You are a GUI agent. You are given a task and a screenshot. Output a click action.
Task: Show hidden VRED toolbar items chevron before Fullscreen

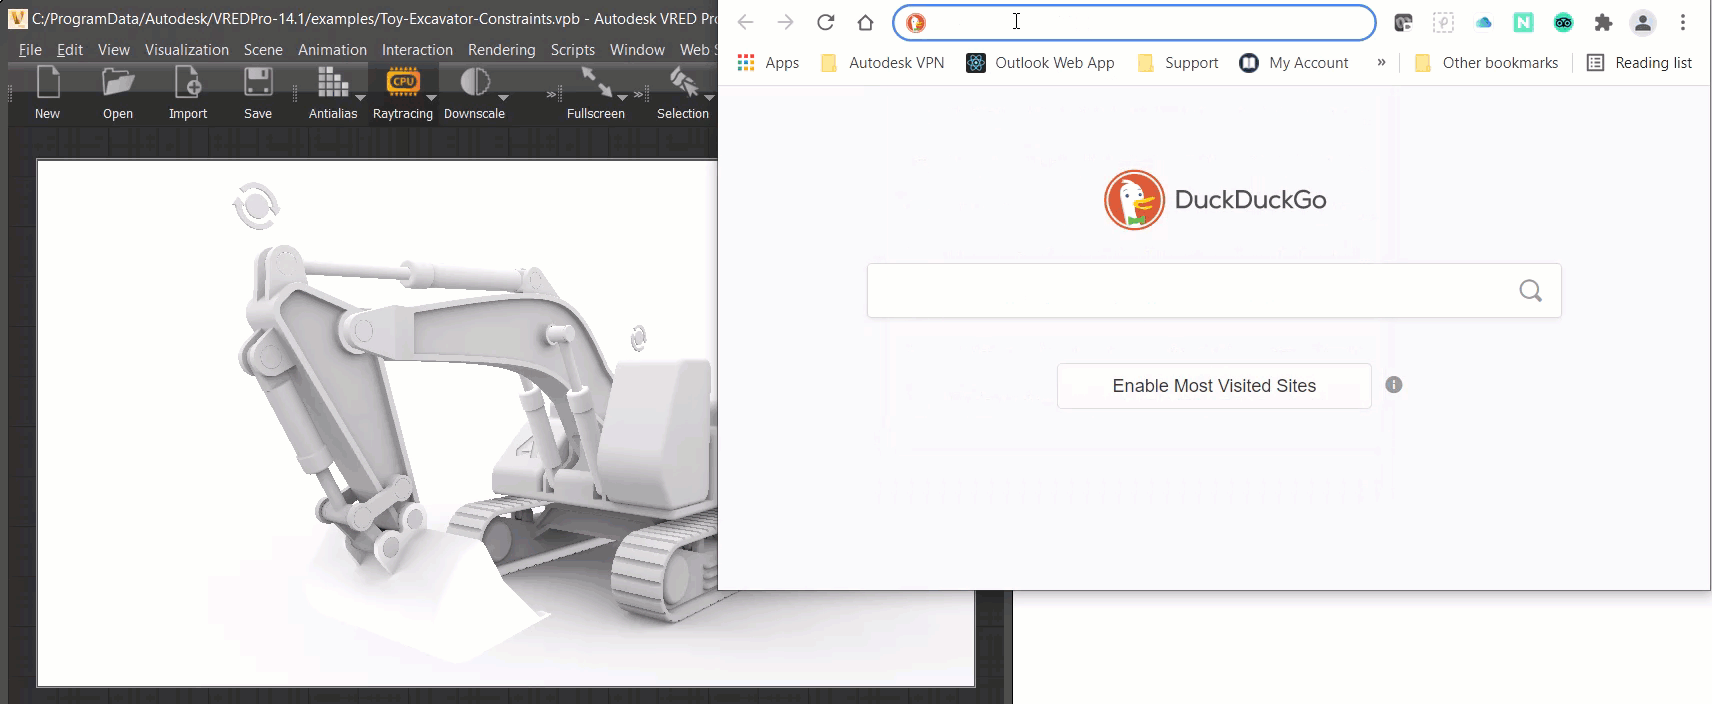551,95
